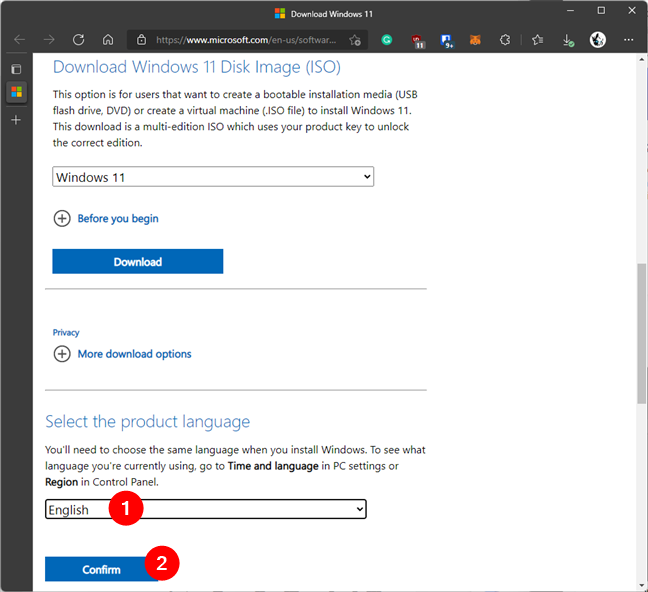Open Settings and more ellipsis menu

629,40
